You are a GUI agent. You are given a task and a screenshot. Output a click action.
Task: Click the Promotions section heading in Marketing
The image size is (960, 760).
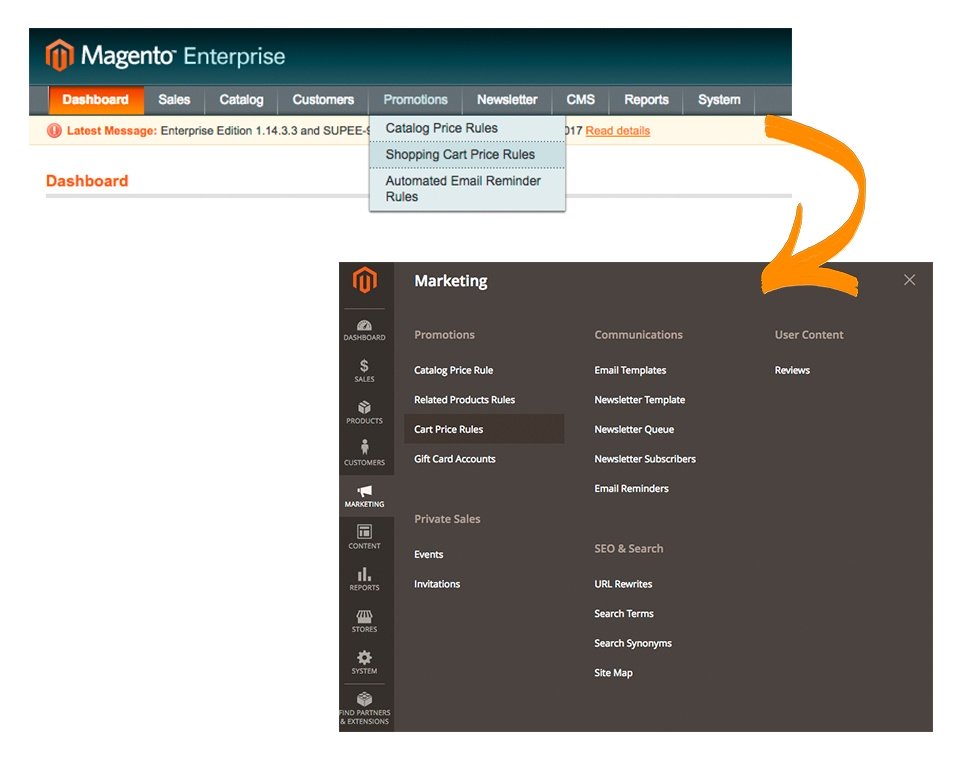tap(444, 334)
